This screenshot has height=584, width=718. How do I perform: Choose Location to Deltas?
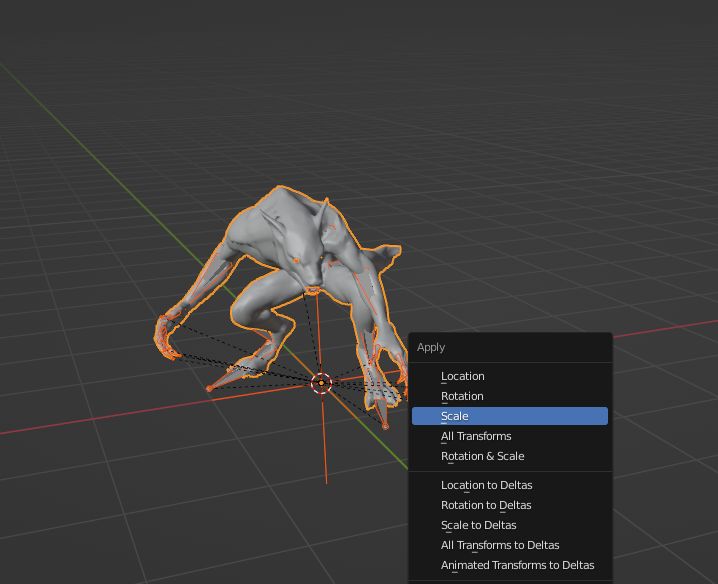[510, 485]
